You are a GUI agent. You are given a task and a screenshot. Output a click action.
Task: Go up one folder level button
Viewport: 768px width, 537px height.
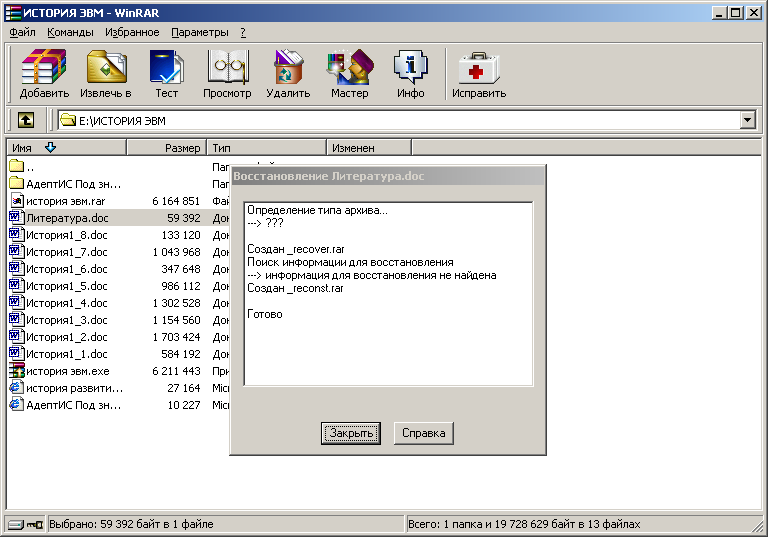tap(26, 120)
